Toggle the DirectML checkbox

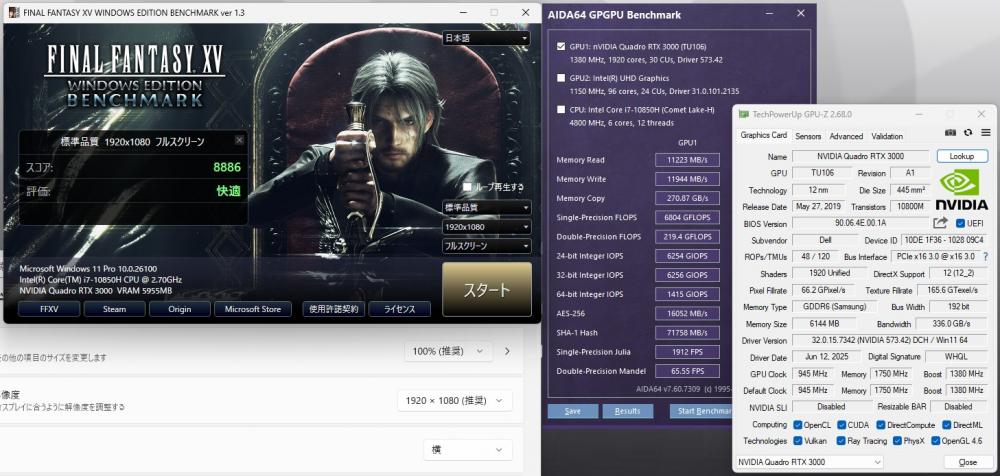(947, 425)
